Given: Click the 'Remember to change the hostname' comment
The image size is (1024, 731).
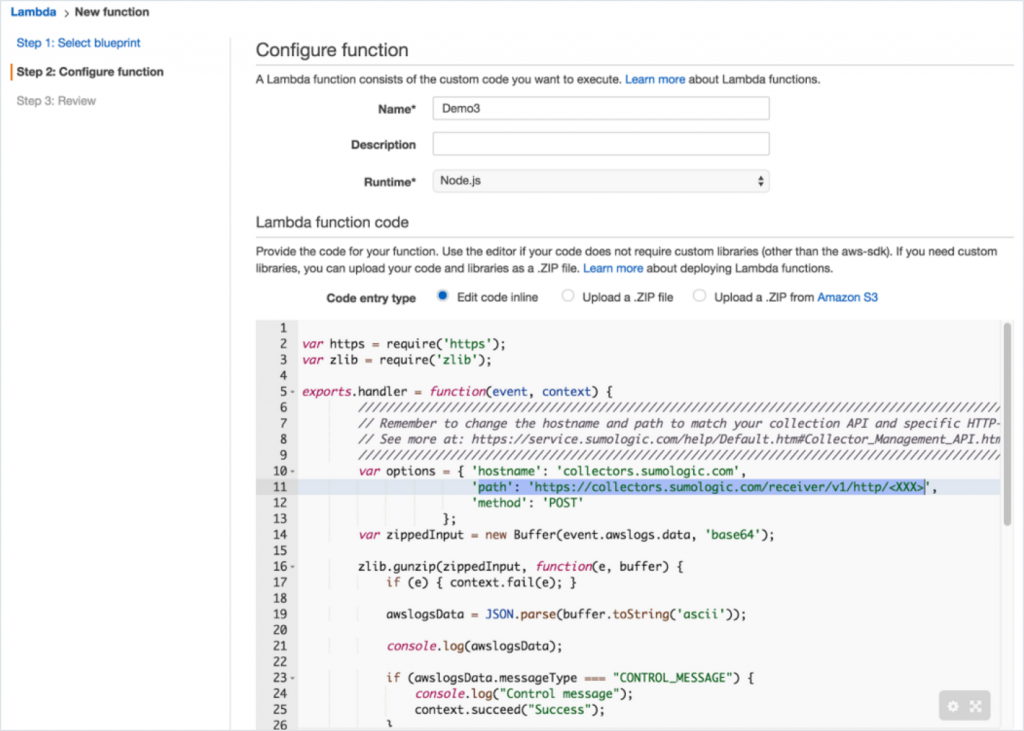Looking at the screenshot, I should (x=679, y=424).
